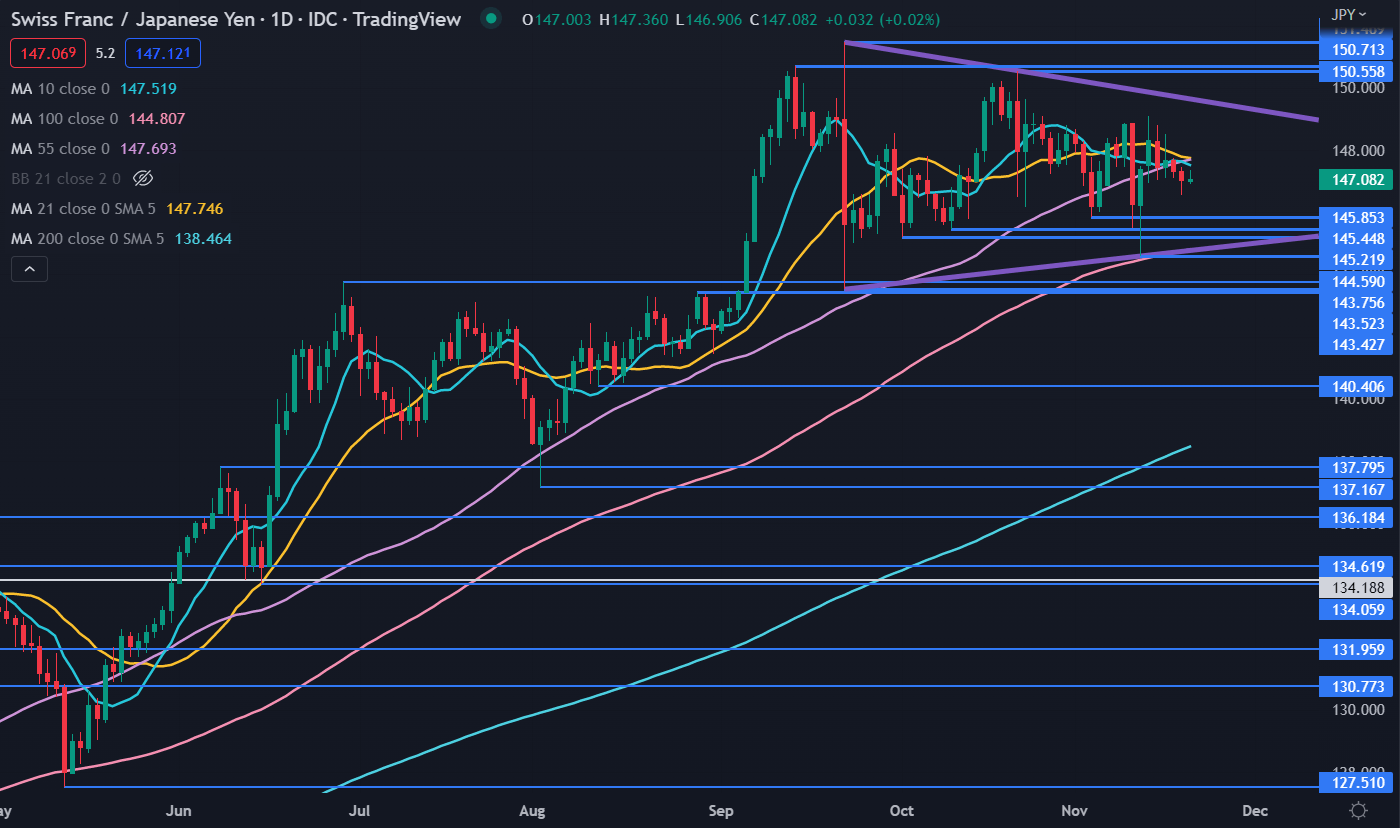Click the 137.795 price label

point(1358,468)
